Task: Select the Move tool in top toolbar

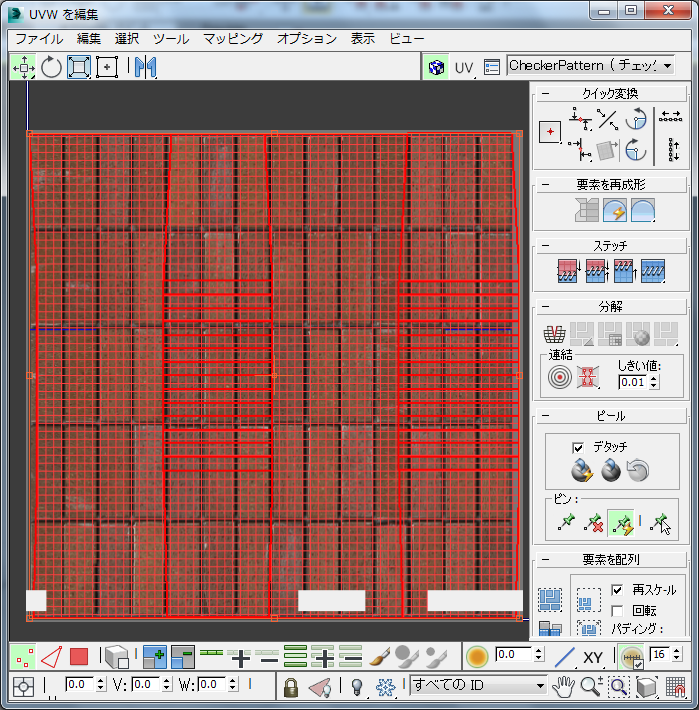Action: pyautogui.click(x=24, y=67)
